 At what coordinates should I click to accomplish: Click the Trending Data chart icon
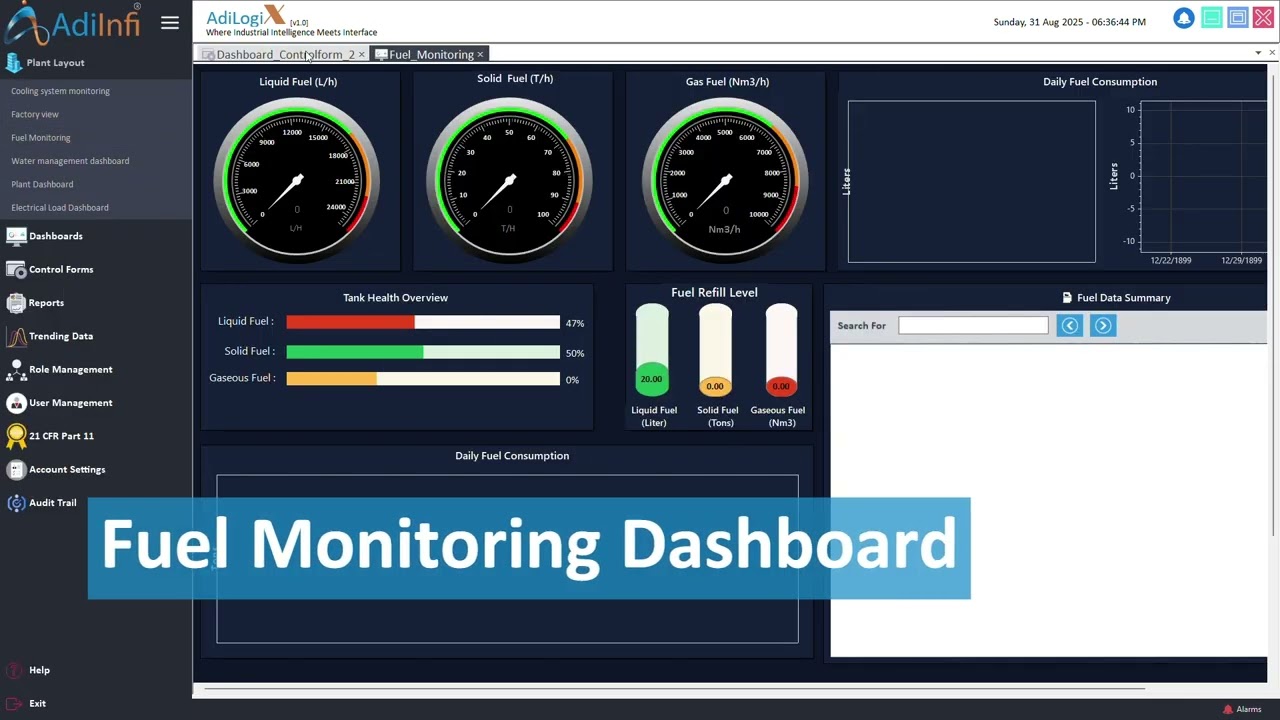[16, 336]
